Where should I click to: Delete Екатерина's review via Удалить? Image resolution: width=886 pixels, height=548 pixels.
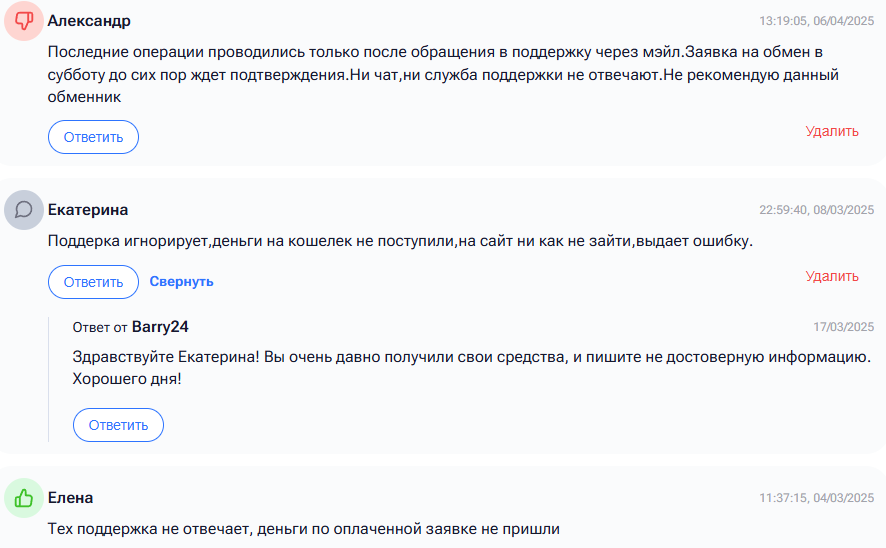tap(832, 276)
